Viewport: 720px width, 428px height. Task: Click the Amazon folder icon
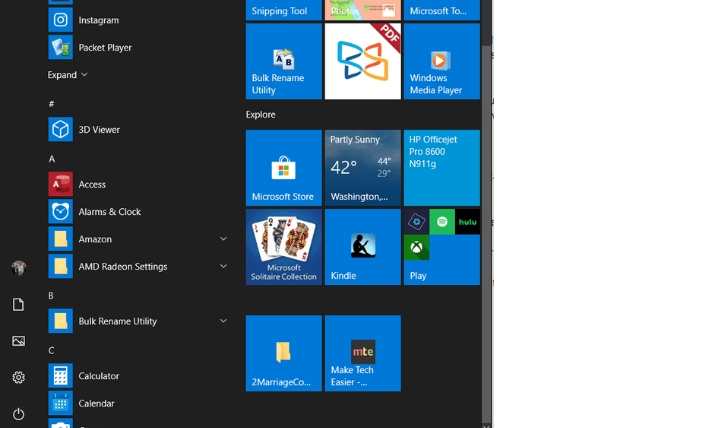[61, 239]
